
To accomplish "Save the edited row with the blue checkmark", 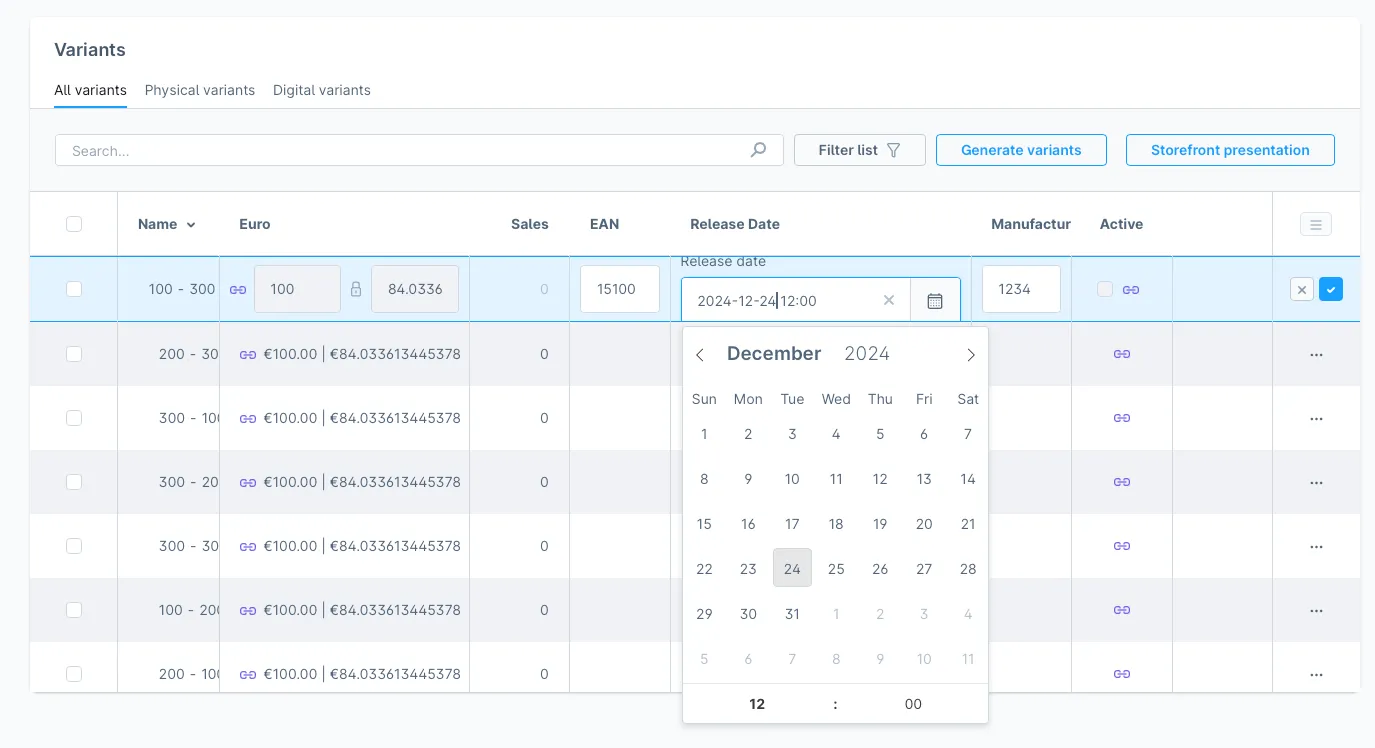I will tap(1331, 288).
